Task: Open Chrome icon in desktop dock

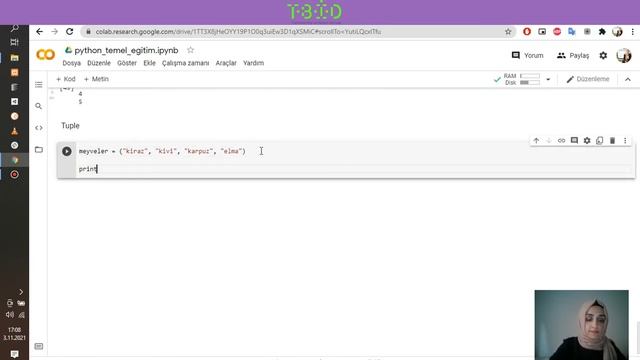Action: [x=14, y=160]
